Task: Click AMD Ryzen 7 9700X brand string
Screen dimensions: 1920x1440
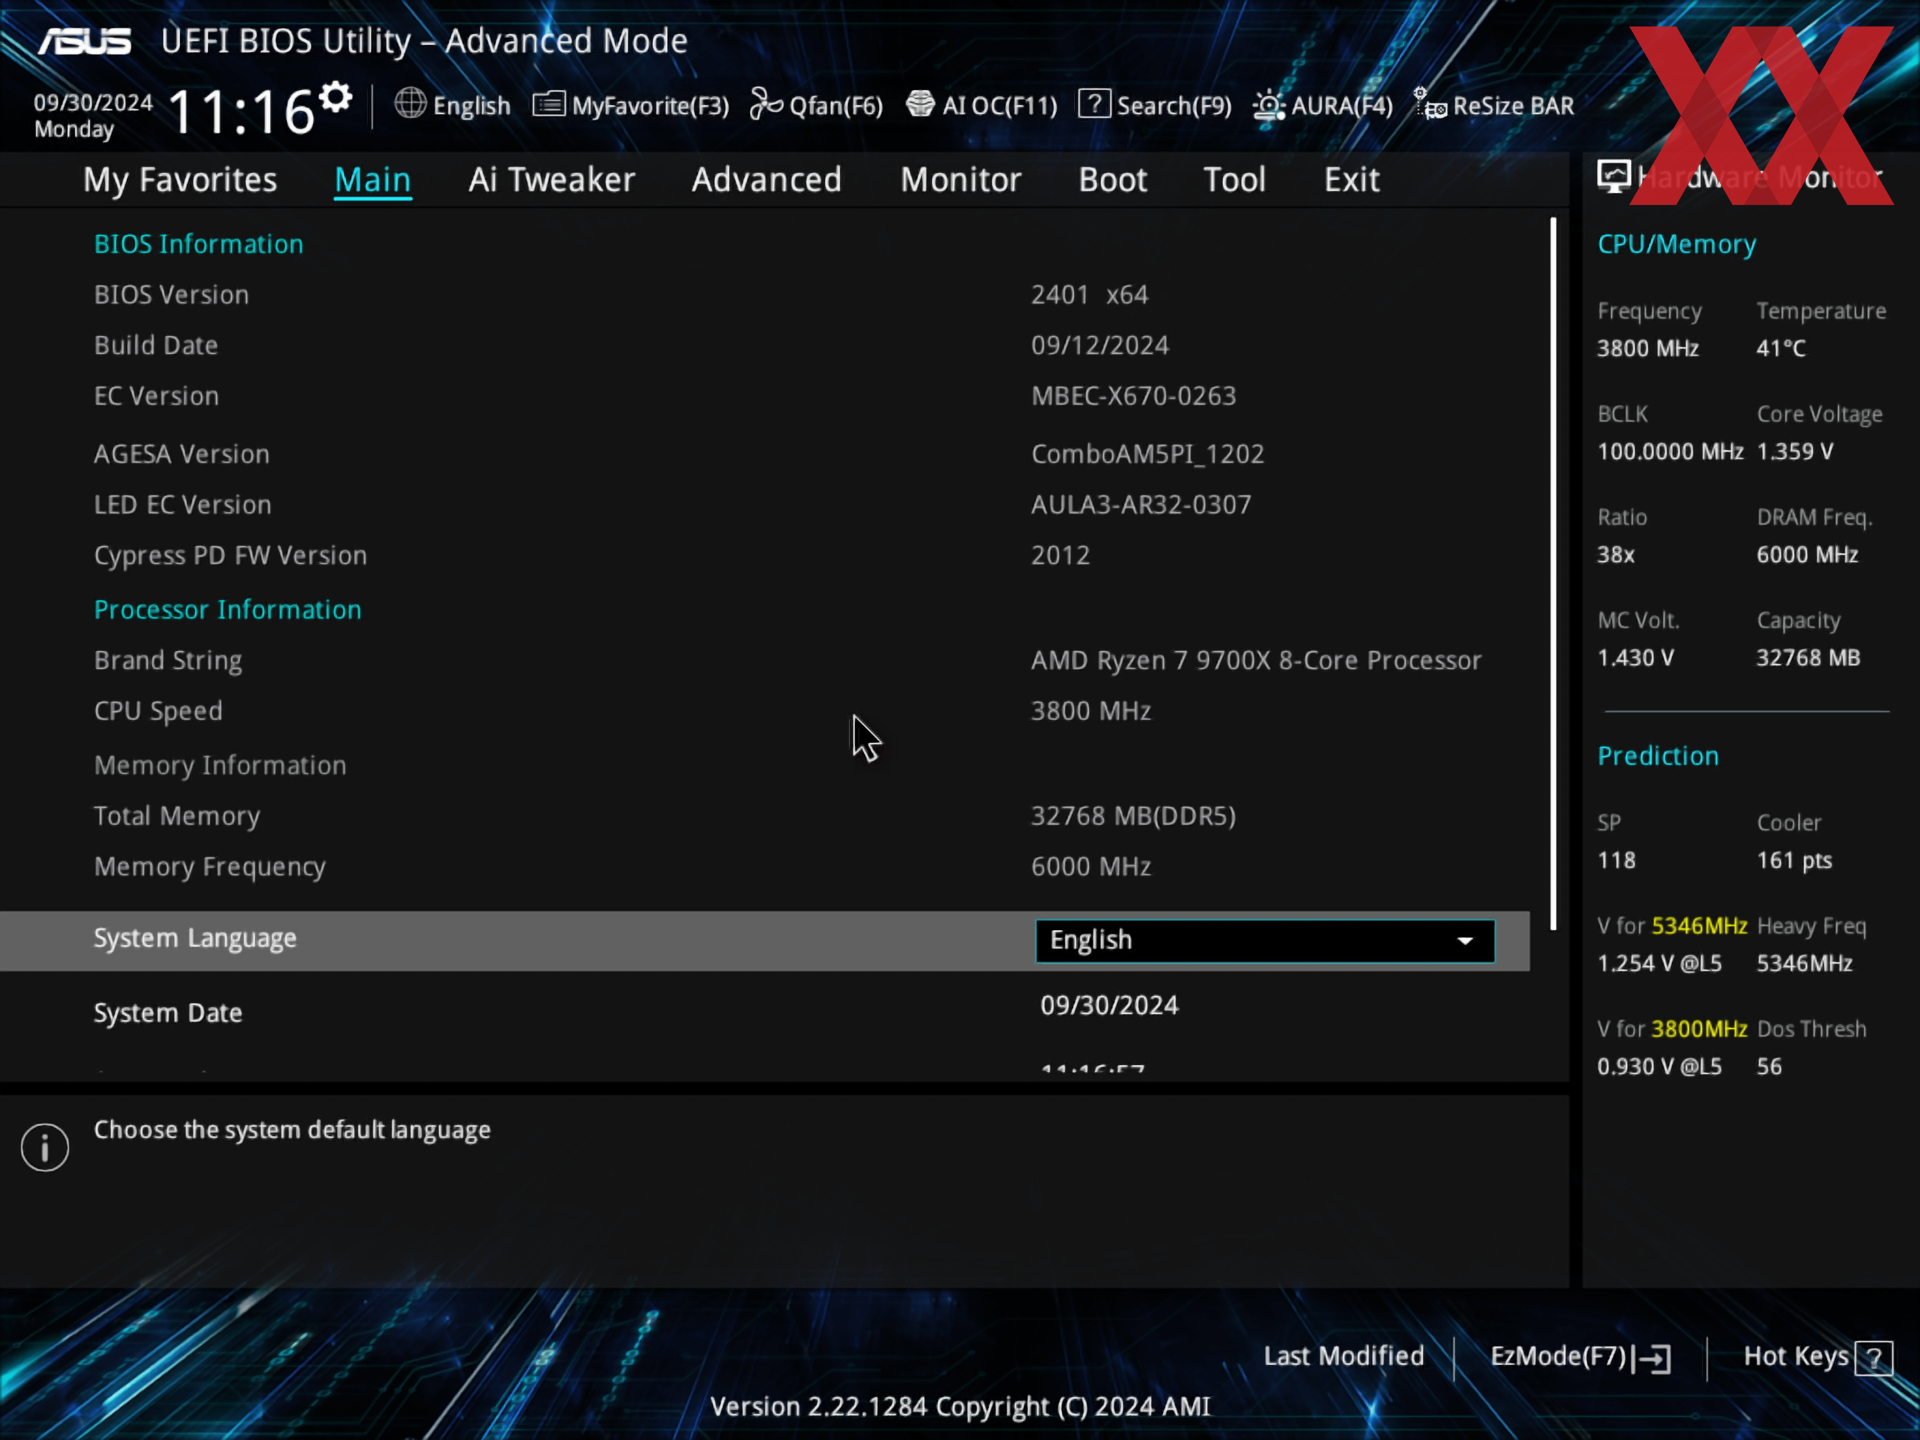Action: [1256, 661]
